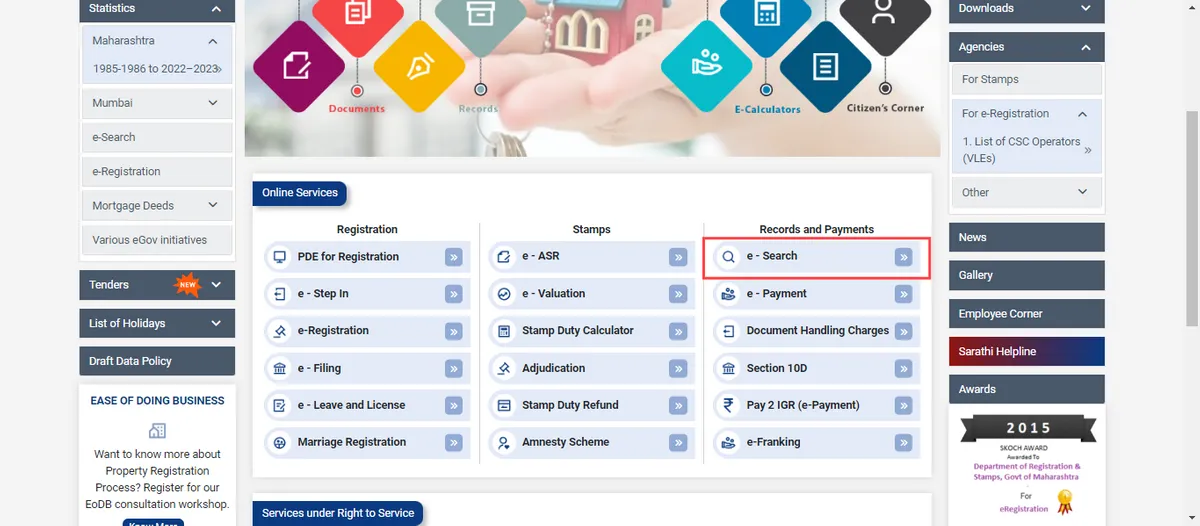Click the 2015 SKOCH Award image
The image size is (1200, 526).
coord(1027,461)
